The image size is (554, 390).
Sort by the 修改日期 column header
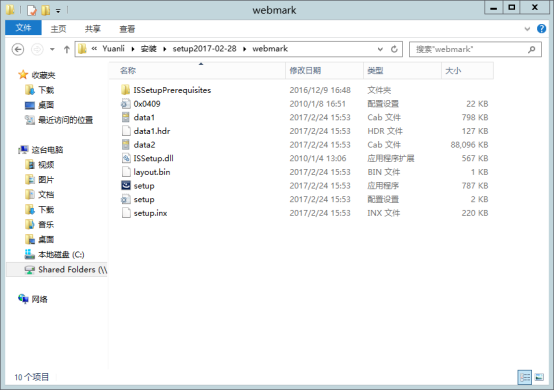pyautogui.click(x=324, y=70)
